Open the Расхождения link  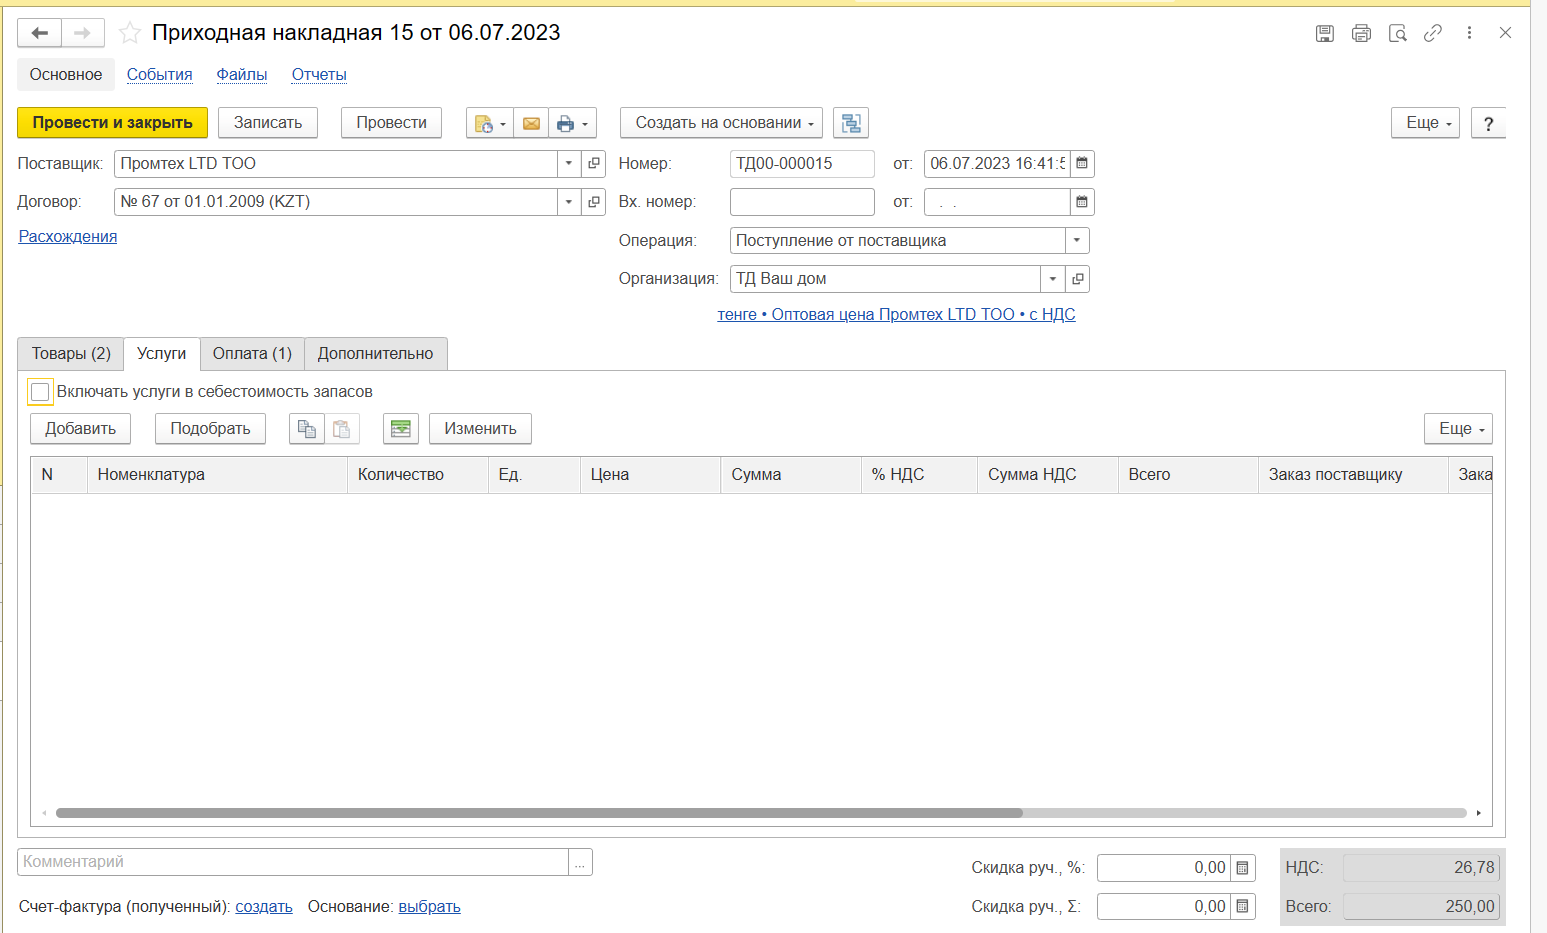pyautogui.click(x=68, y=237)
